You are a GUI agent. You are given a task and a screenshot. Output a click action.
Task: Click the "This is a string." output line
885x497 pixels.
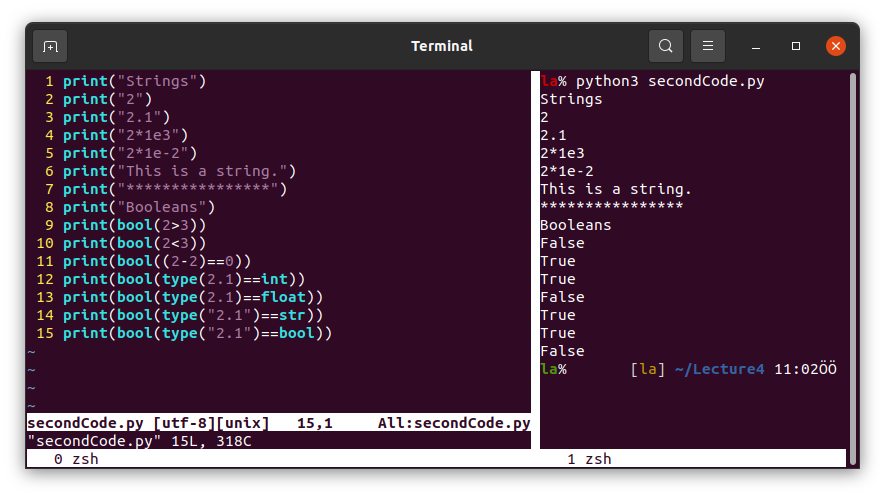pyautogui.click(x=615, y=189)
